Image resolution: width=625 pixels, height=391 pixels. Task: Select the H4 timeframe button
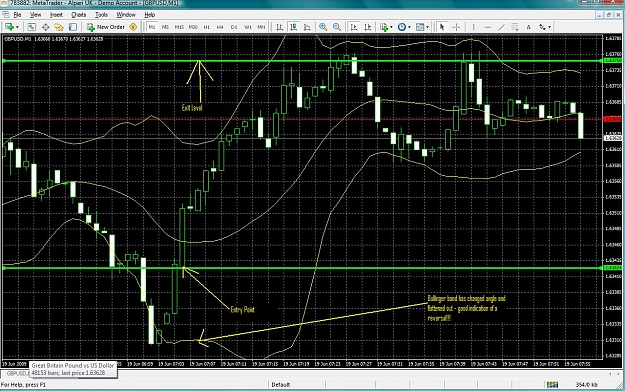[x=220, y=27]
